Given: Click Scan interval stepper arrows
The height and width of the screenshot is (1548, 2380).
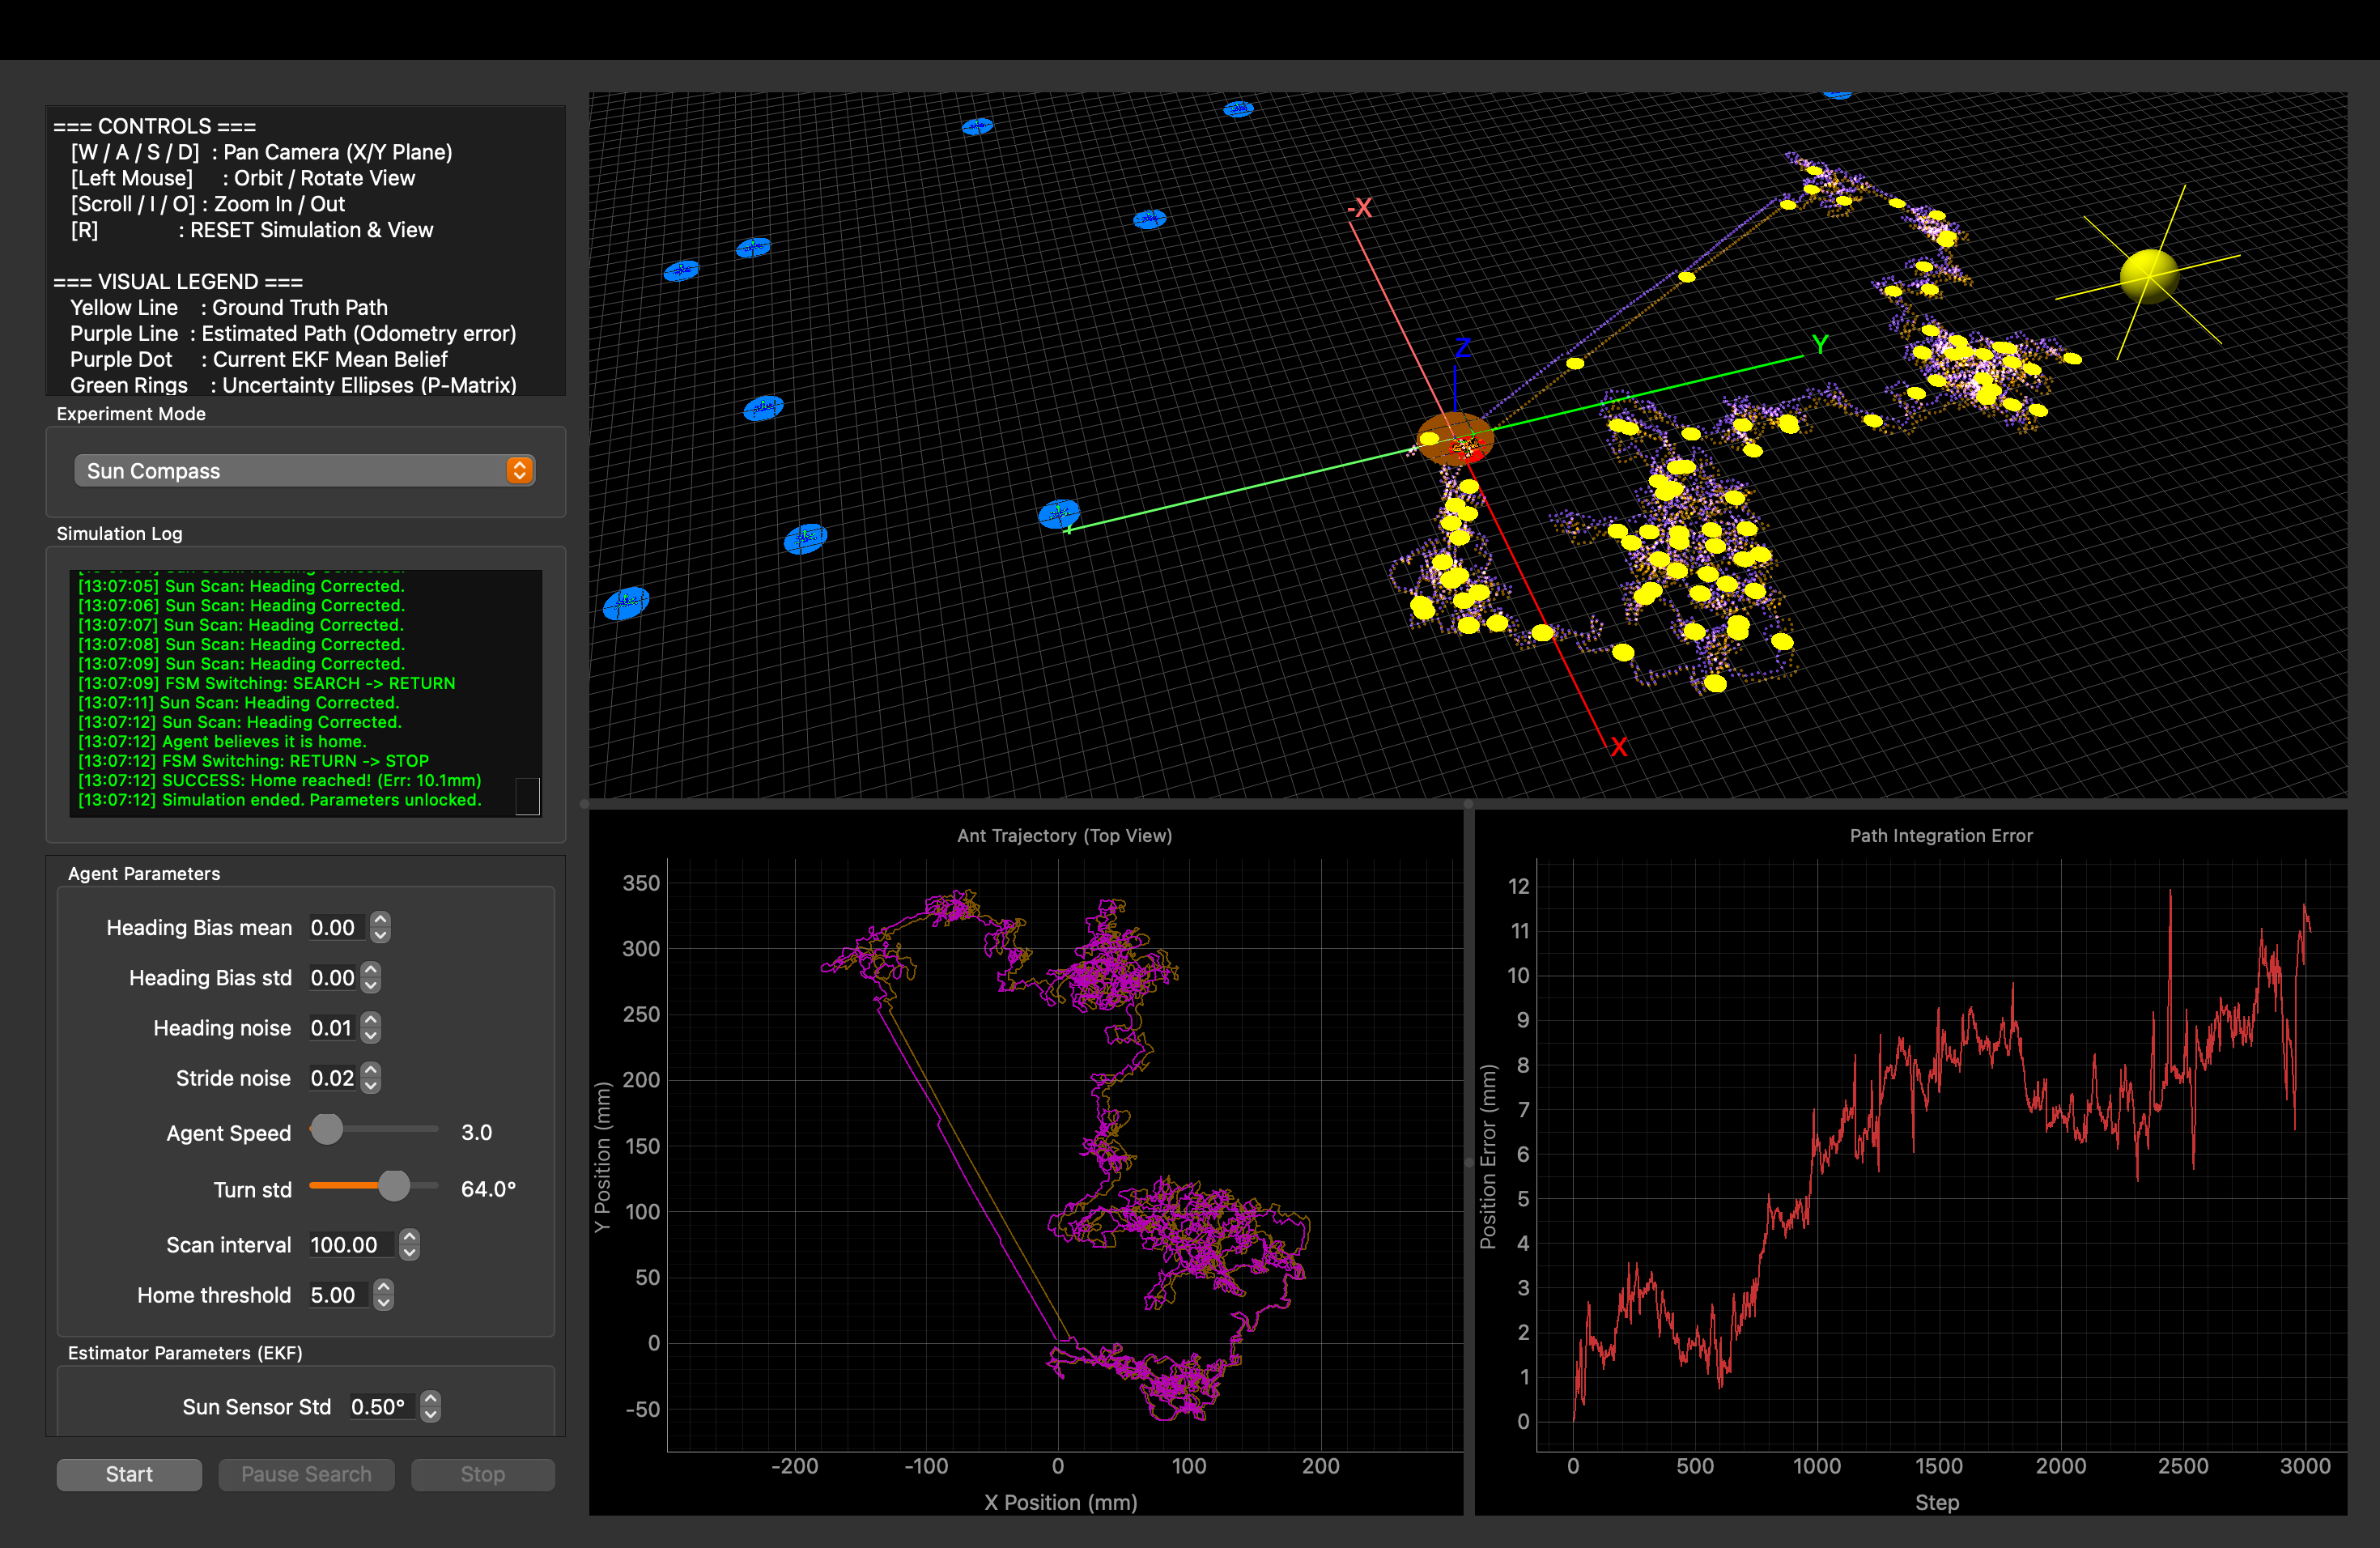Looking at the screenshot, I should coord(409,1245).
